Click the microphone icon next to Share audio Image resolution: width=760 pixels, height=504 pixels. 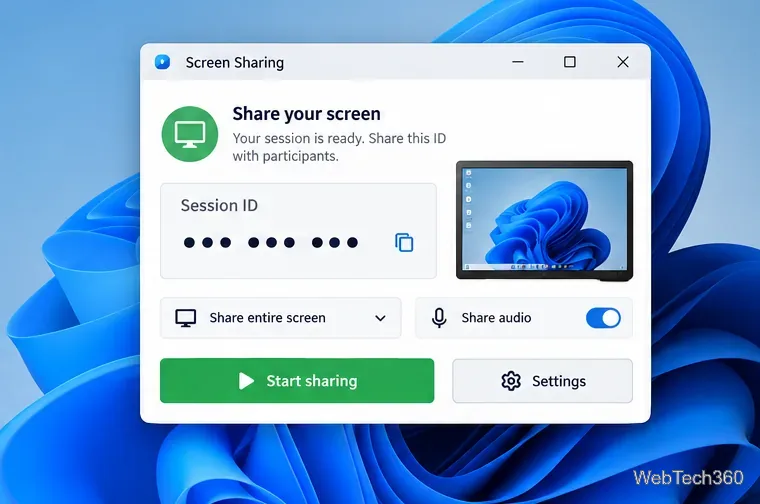point(439,318)
